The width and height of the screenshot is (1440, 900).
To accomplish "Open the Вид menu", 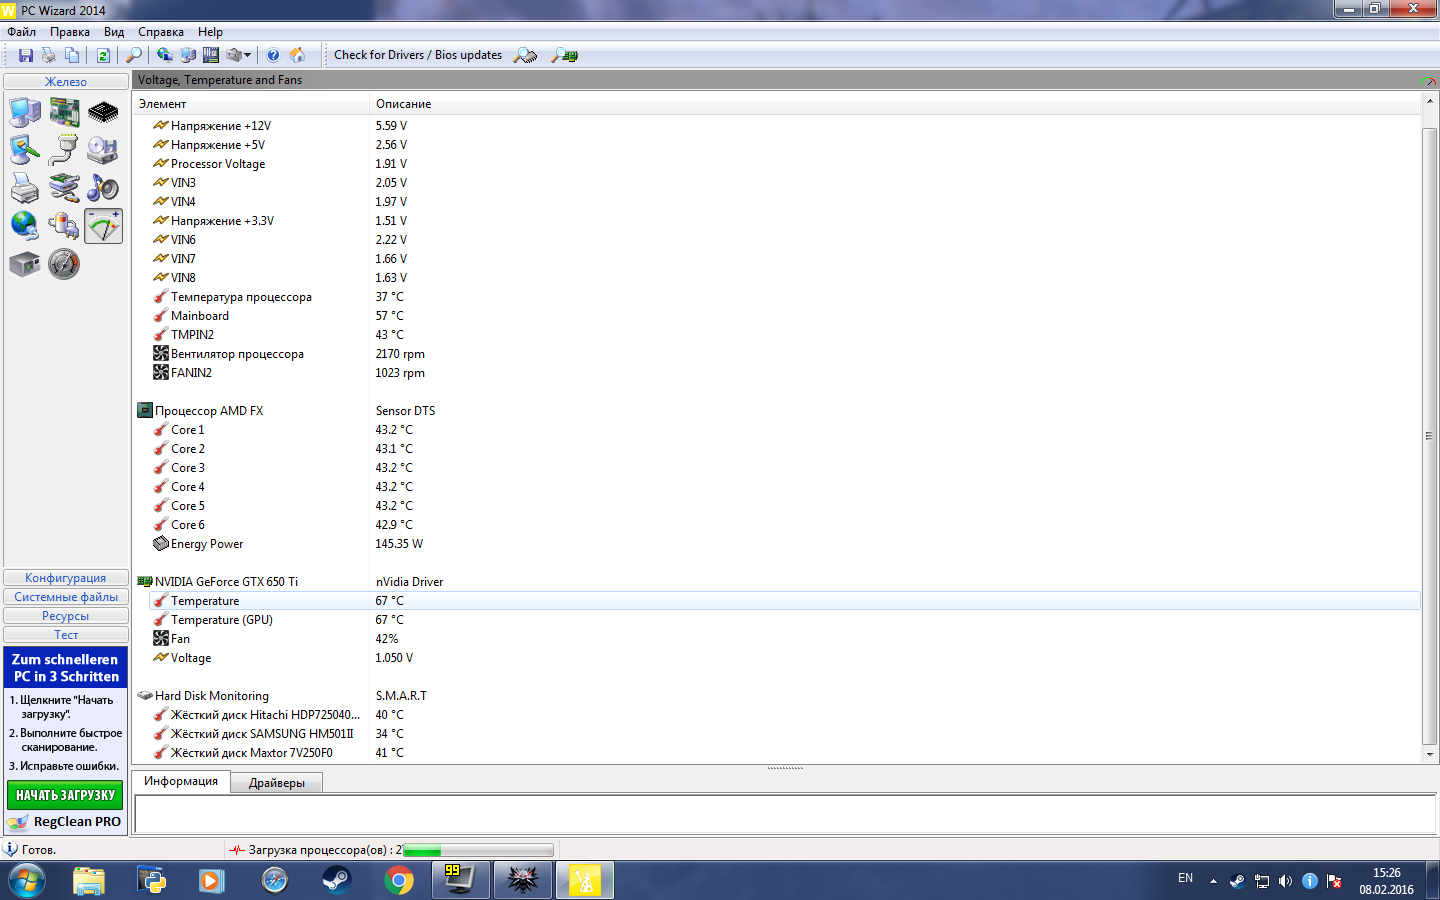I will (114, 32).
